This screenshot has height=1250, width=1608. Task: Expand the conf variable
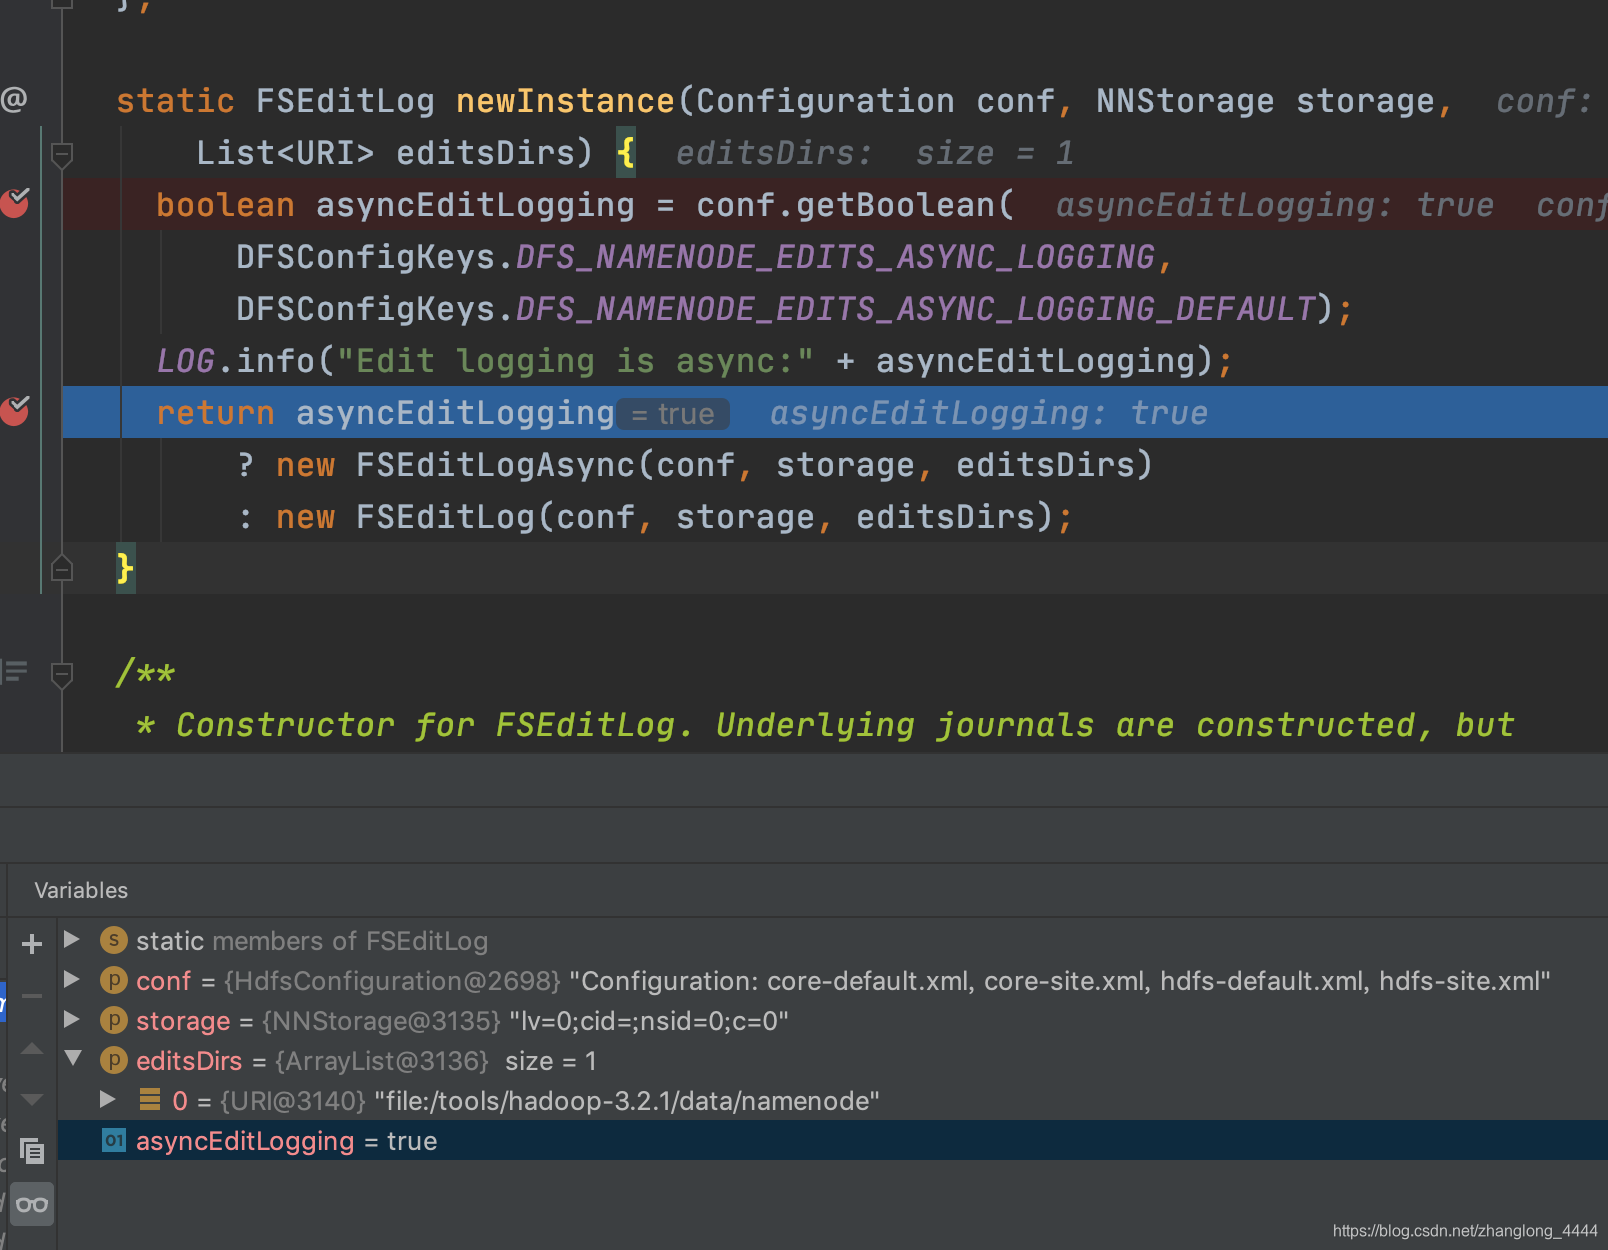pos(71,981)
